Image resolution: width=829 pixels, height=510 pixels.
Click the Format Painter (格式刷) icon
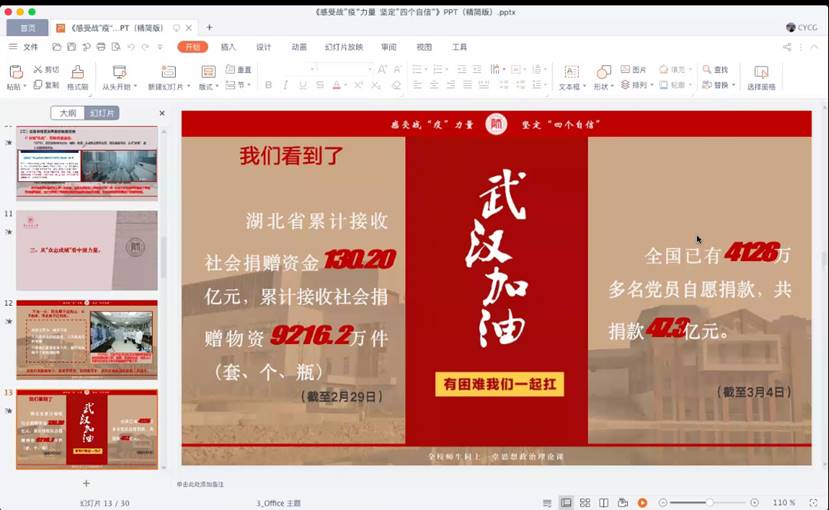click(x=77, y=72)
